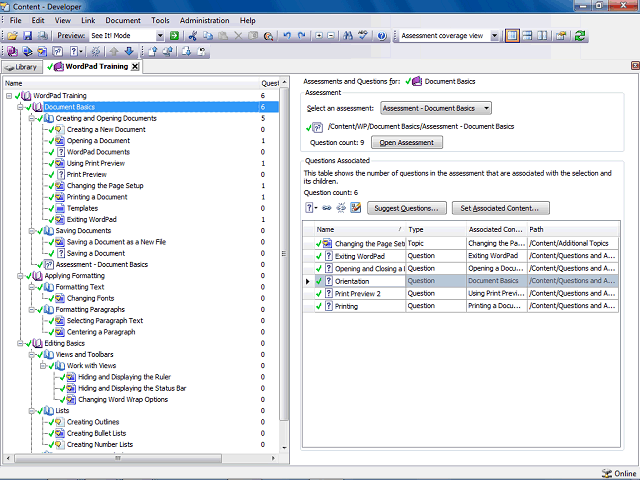The width and height of the screenshot is (640, 480).
Task: Click the ABC spell check icon
Action: click(363, 36)
